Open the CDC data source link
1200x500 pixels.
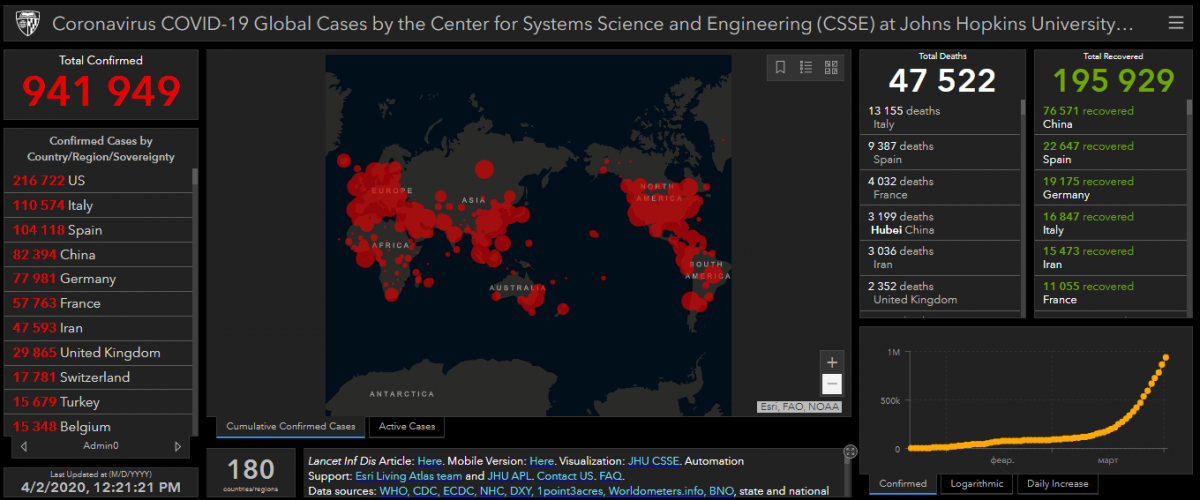427,491
